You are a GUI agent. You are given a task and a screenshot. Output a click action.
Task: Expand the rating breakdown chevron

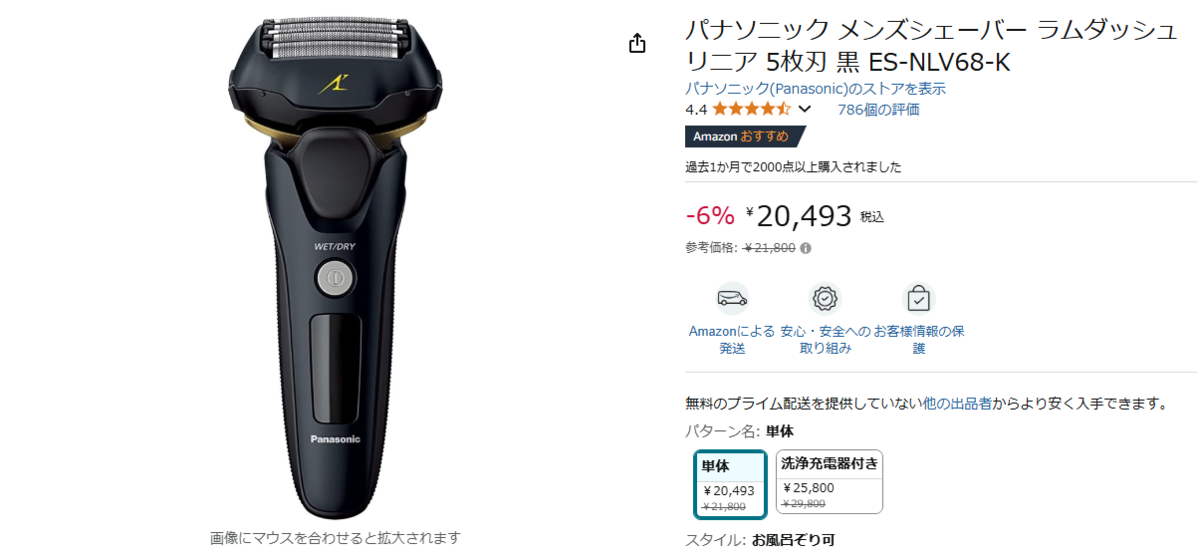805,110
